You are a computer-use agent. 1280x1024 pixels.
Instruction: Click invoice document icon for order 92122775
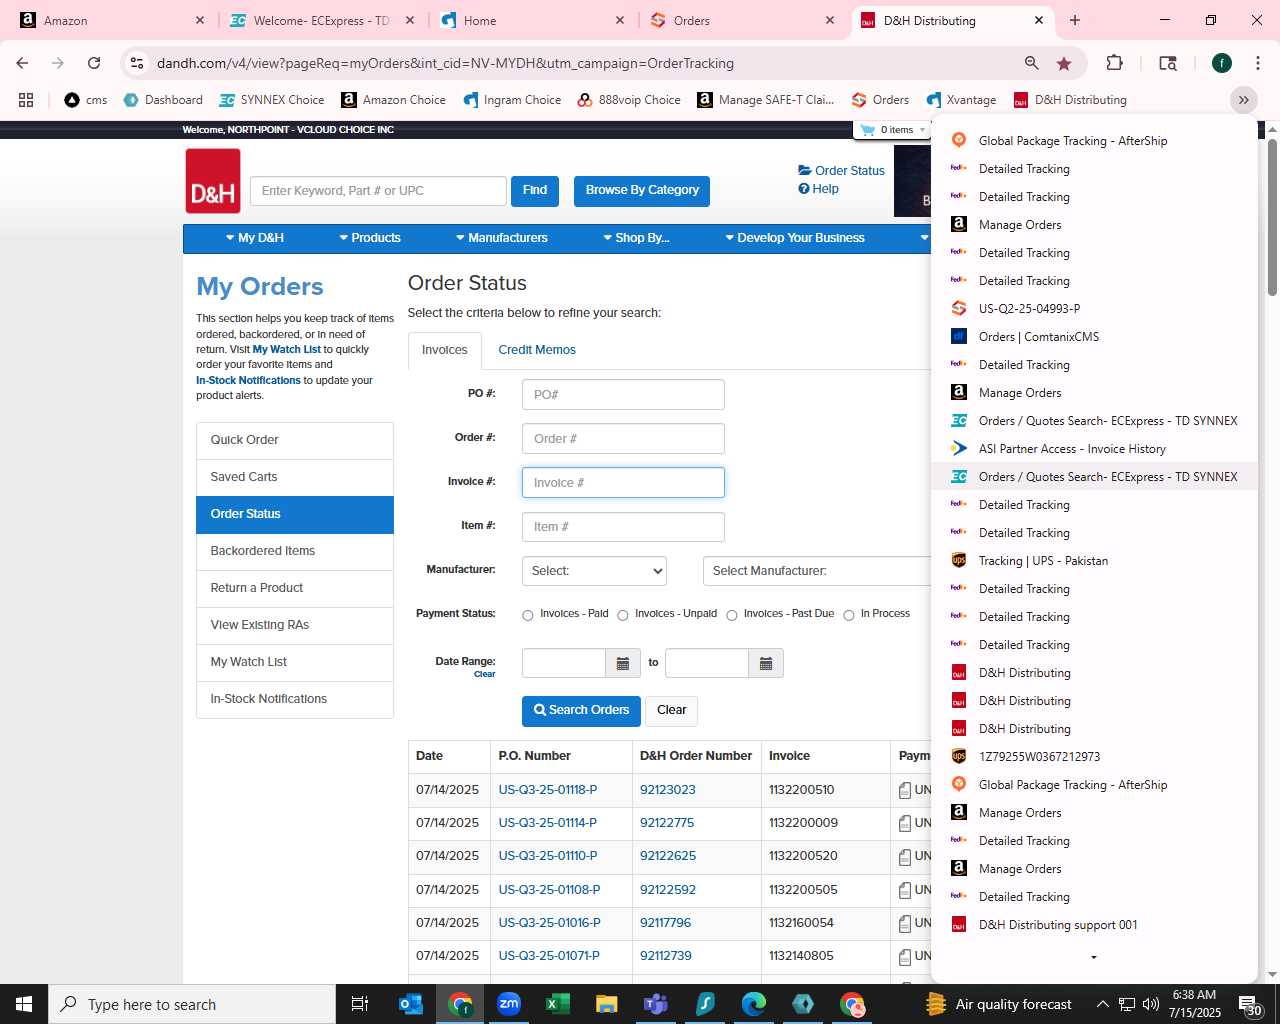click(905, 823)
